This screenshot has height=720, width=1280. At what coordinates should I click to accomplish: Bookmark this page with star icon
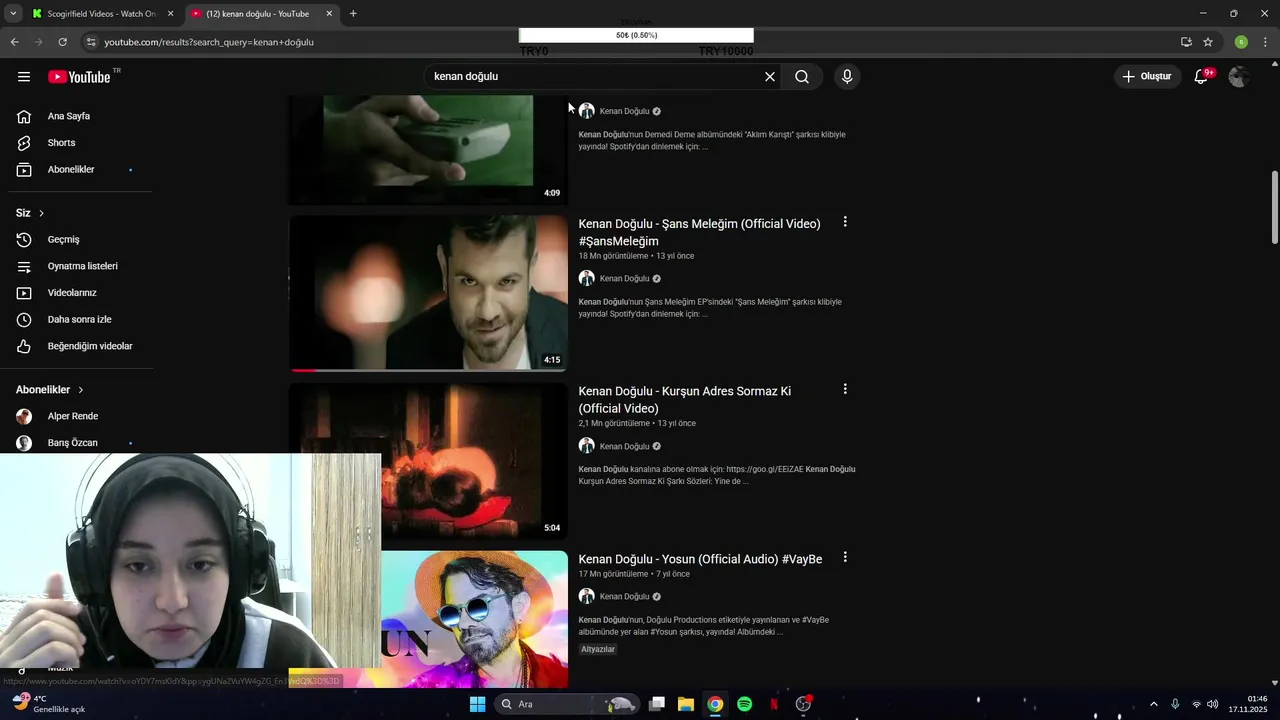tap(1208, 42)
